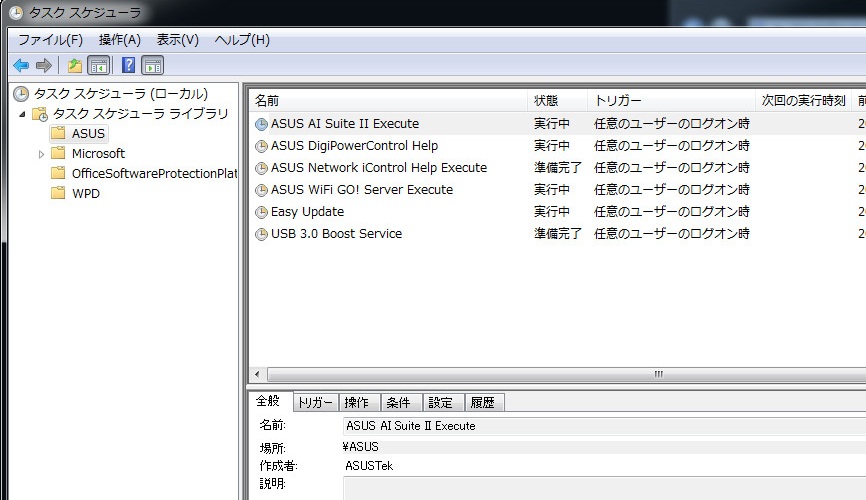The height and width of the screenshot is (500, 866).
Task: Click the ASUS folder icon in tree
Action: (x=58, y=133)
